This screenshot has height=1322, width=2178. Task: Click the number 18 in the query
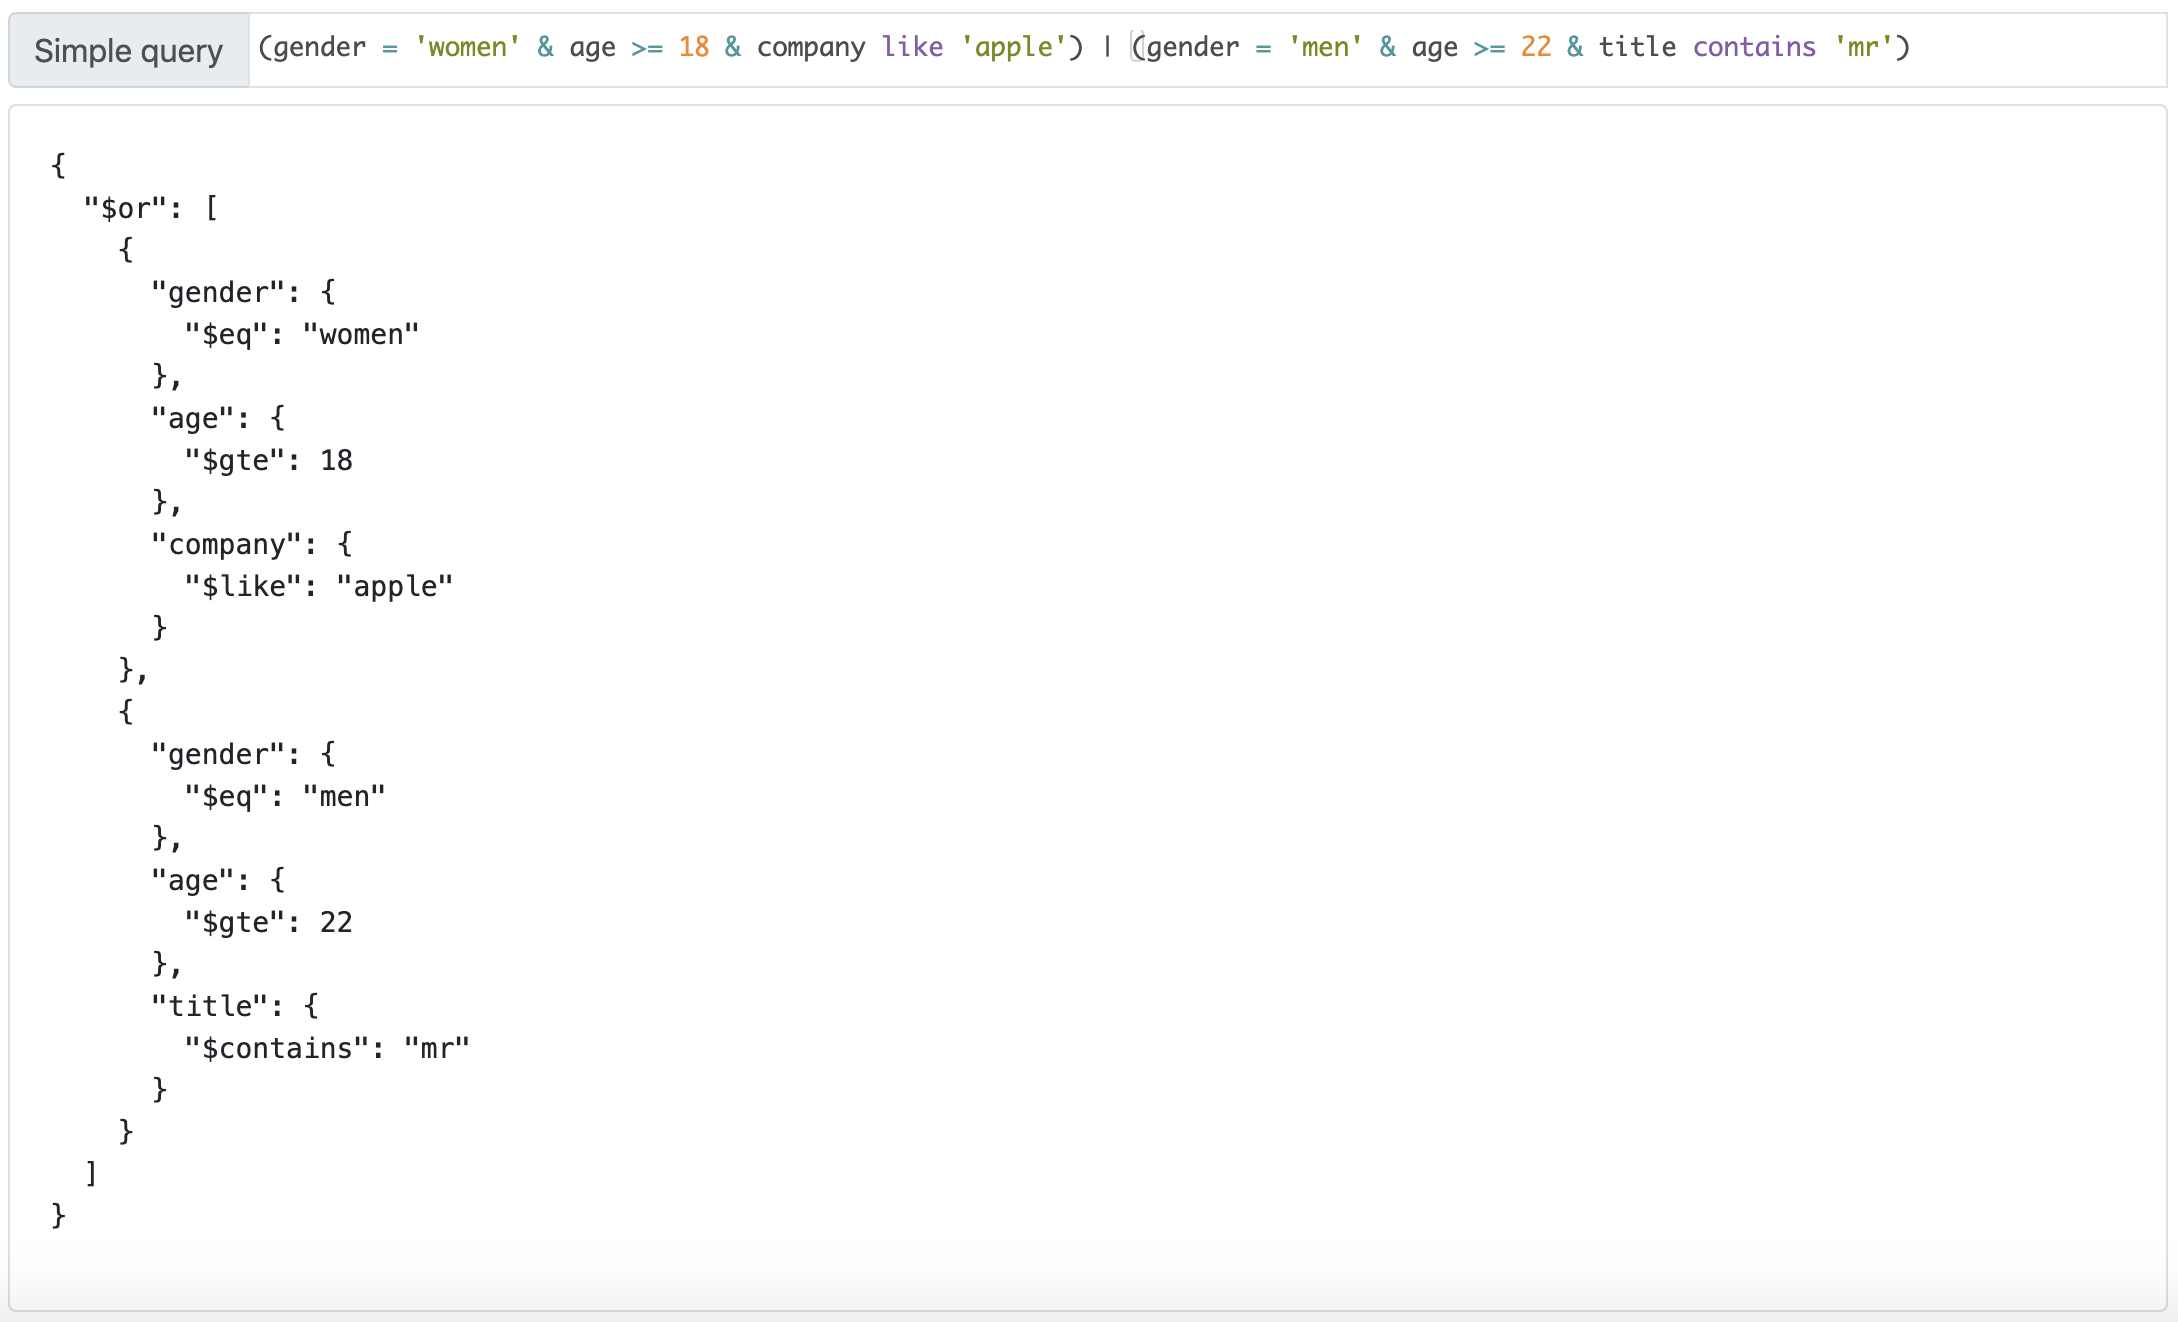693,47
